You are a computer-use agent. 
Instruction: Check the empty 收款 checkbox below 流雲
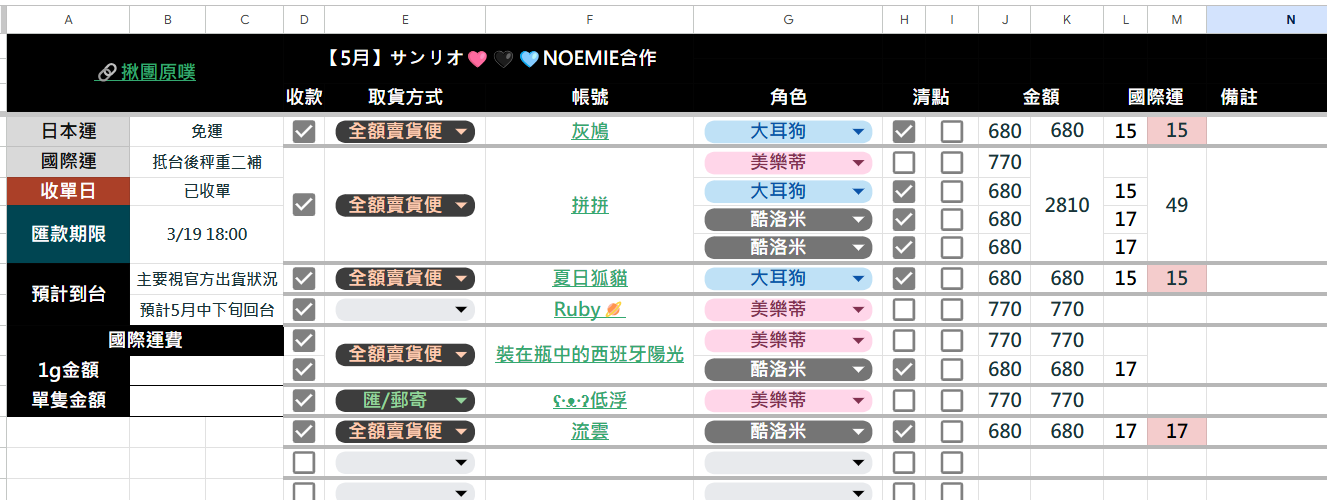click(304, 462)
